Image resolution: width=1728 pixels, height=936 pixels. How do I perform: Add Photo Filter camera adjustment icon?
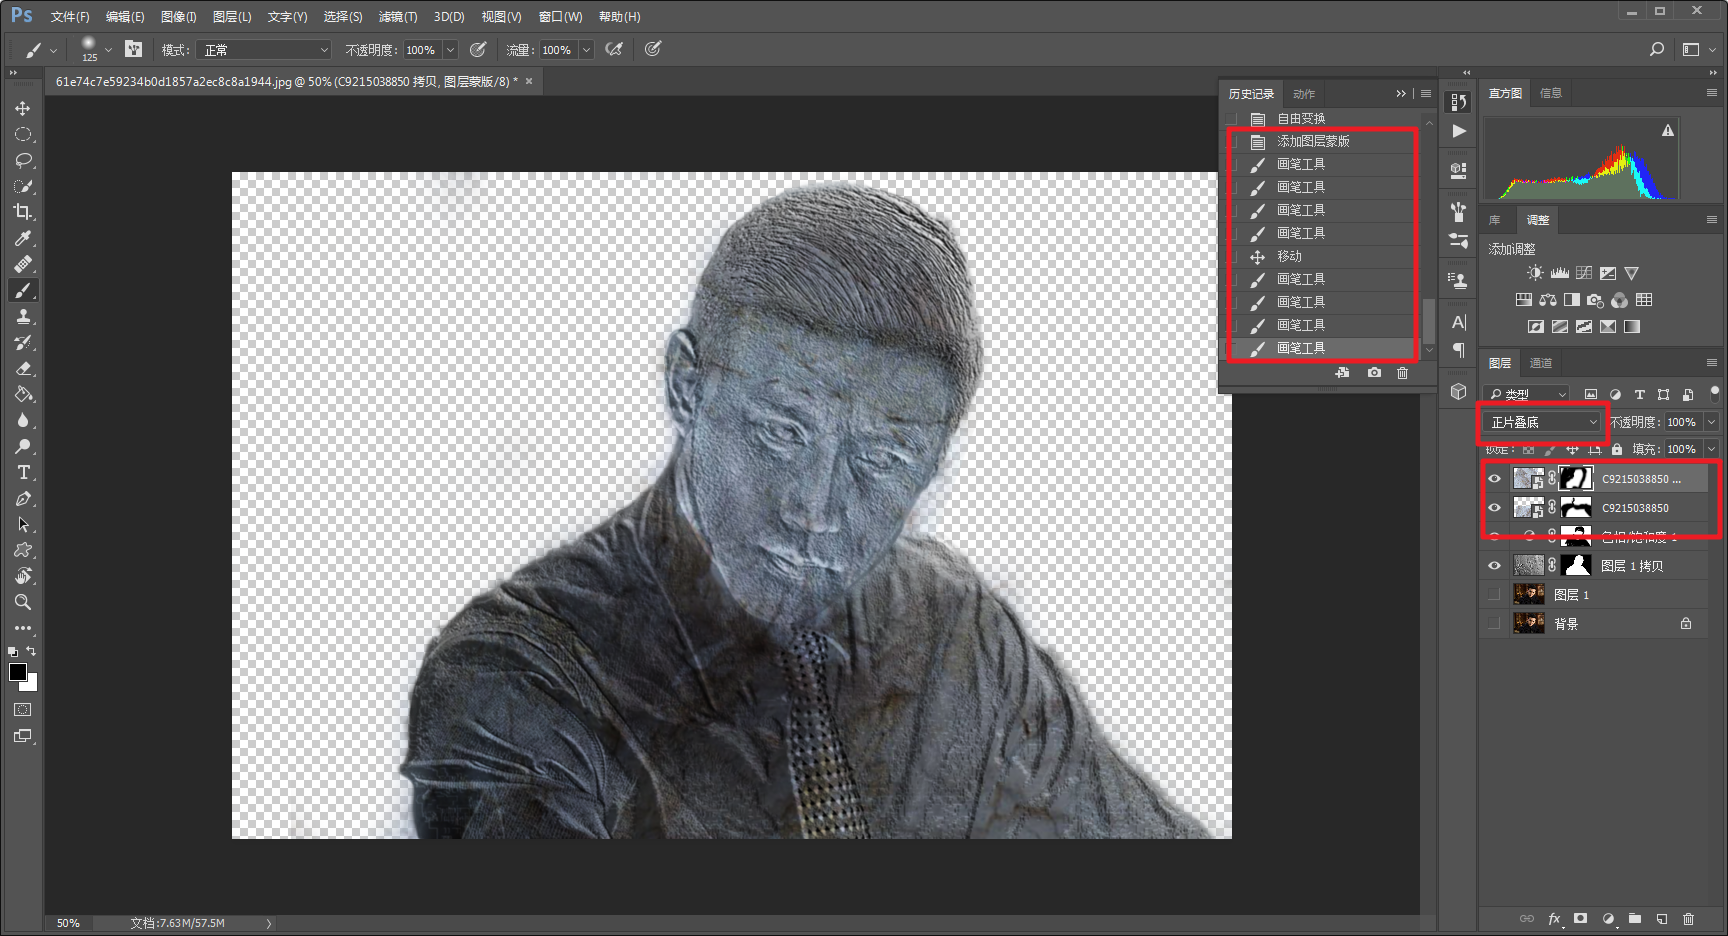pos(1595,300)
